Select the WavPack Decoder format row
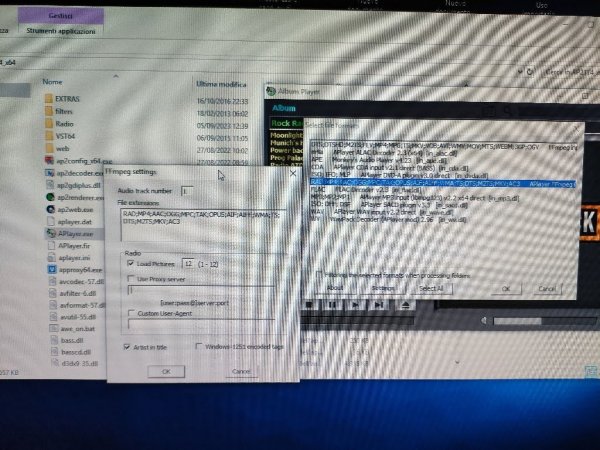The image size is (600, 450). (x=442, y=219)
